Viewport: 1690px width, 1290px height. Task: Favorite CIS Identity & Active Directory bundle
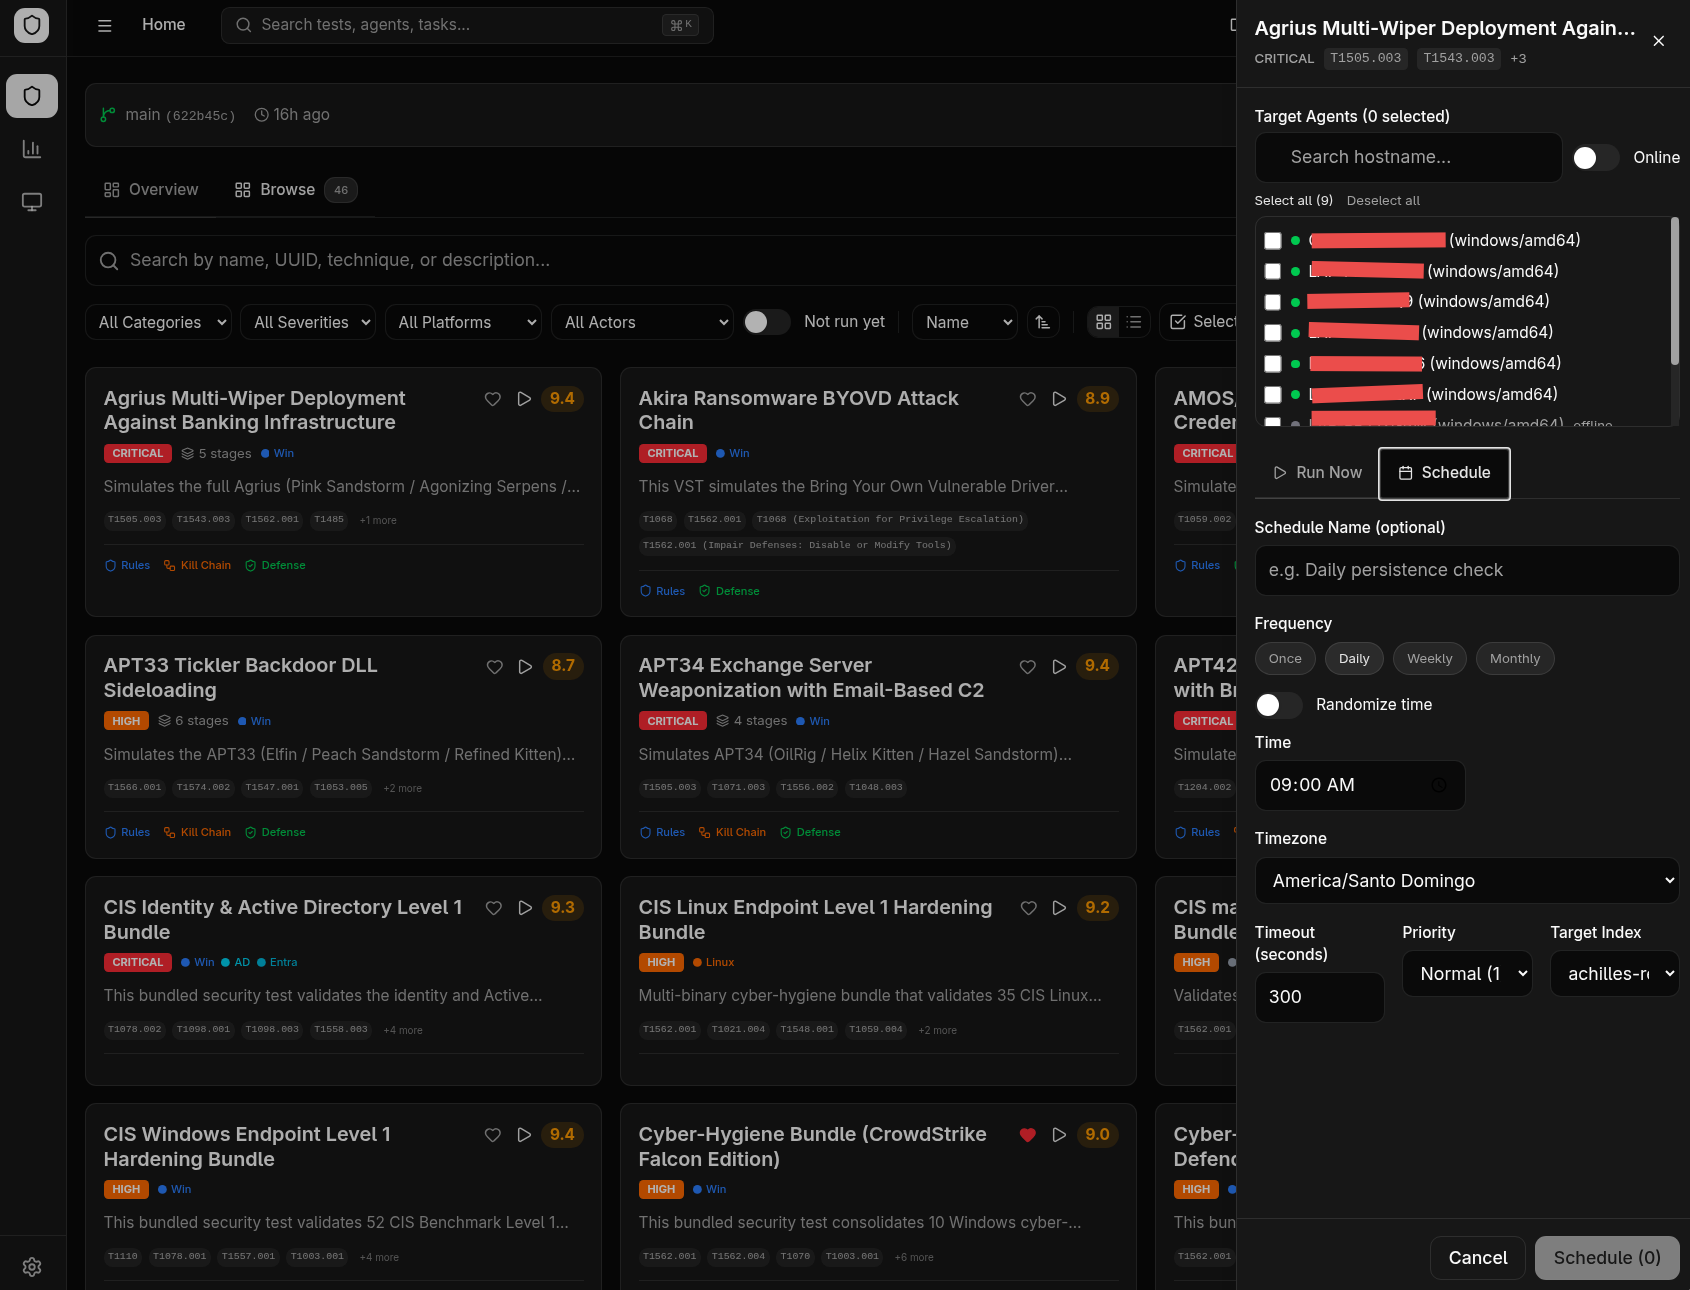(x=494, y=908)
